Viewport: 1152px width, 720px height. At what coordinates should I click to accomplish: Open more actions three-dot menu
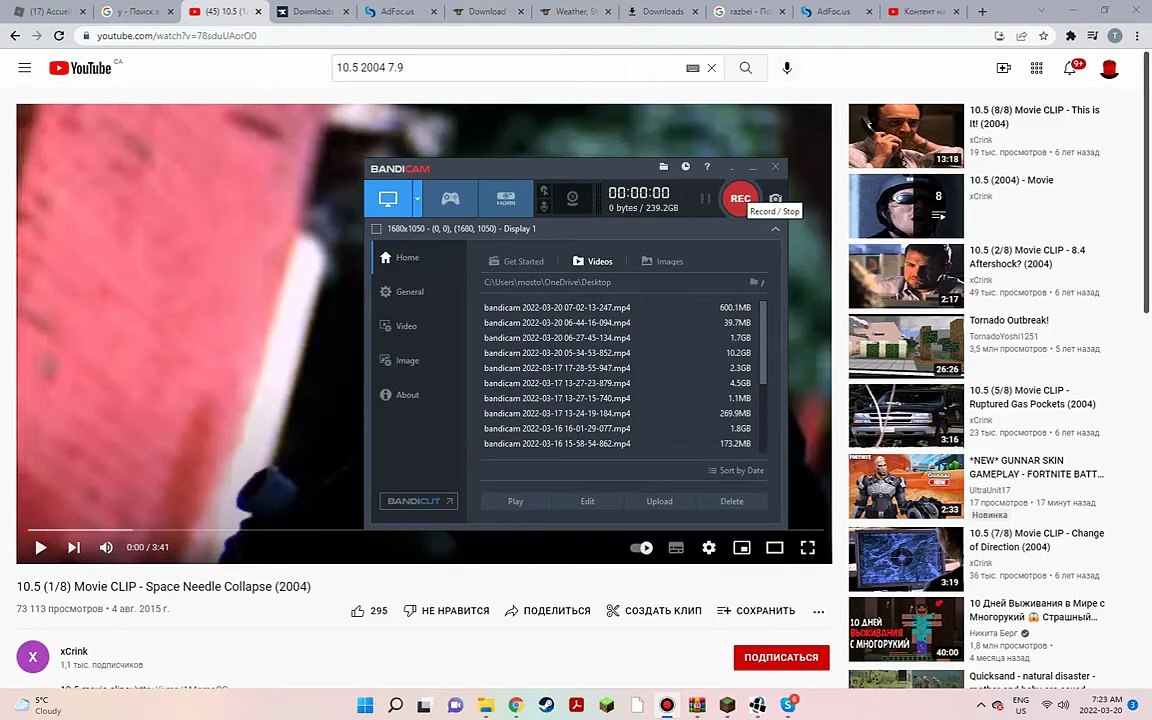coord(818,611)
